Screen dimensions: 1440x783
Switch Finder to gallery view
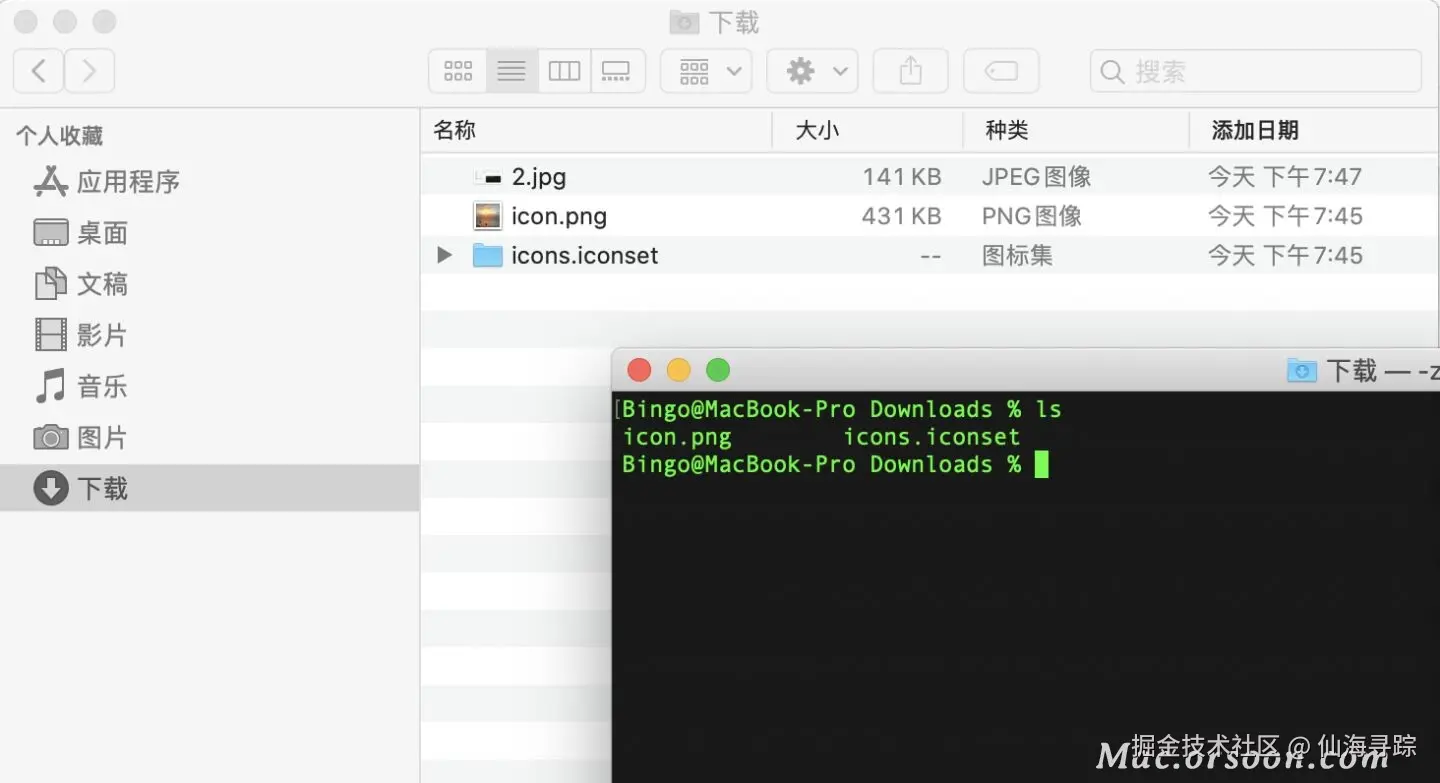point(617,71)
